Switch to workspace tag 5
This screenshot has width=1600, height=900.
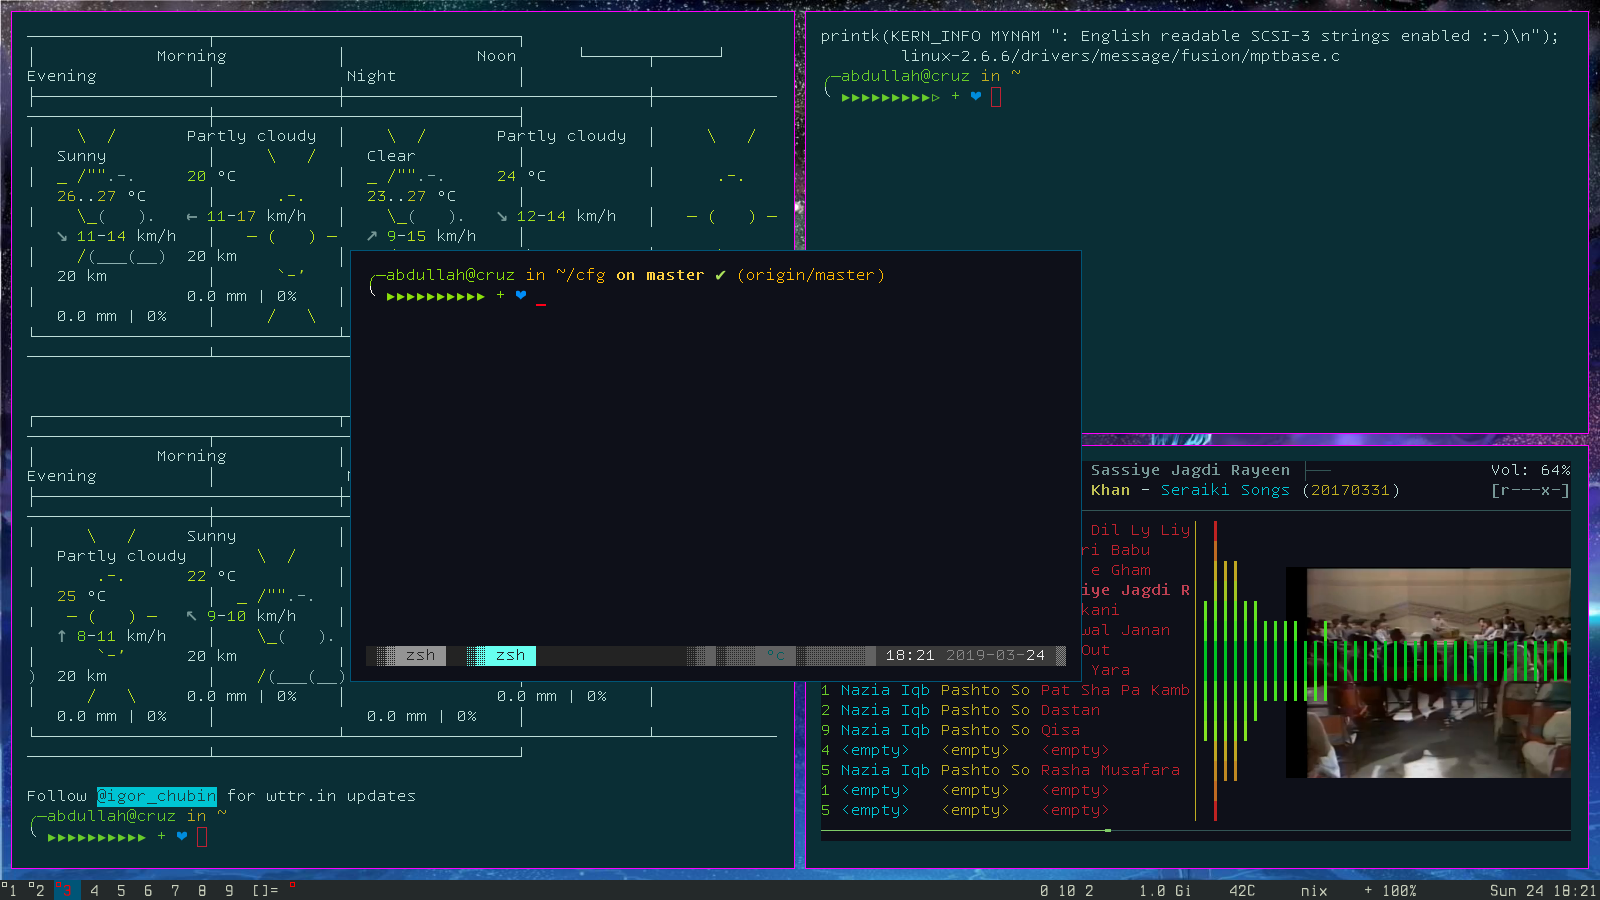[121, 890]
